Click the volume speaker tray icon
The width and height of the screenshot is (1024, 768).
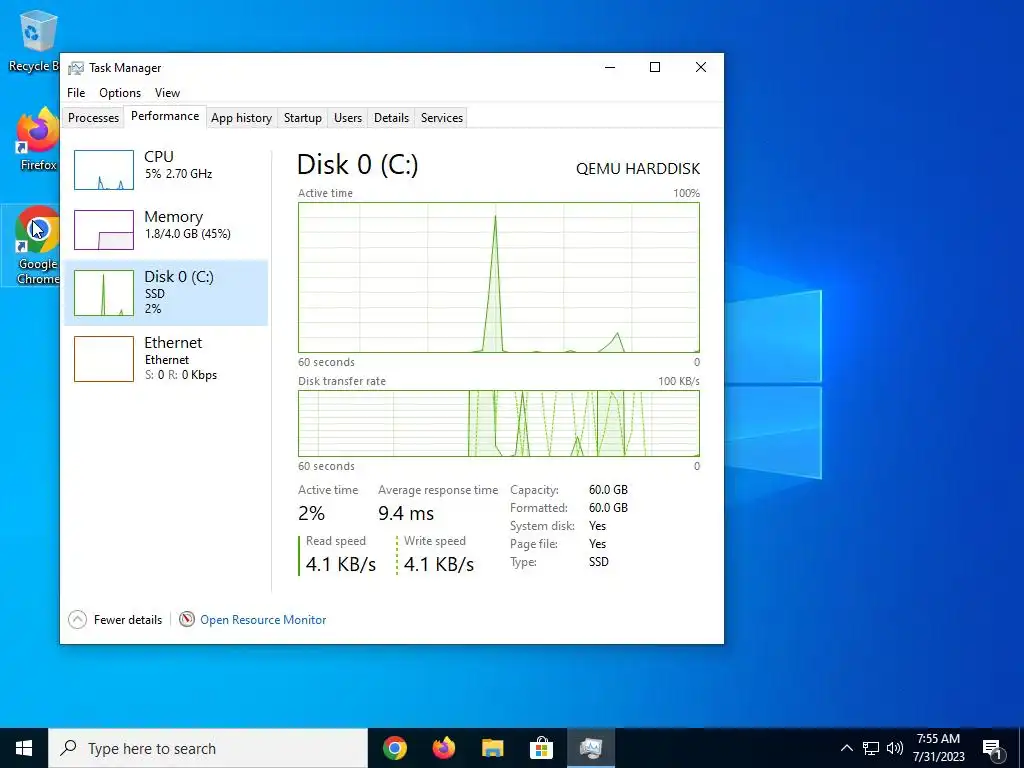895,748
